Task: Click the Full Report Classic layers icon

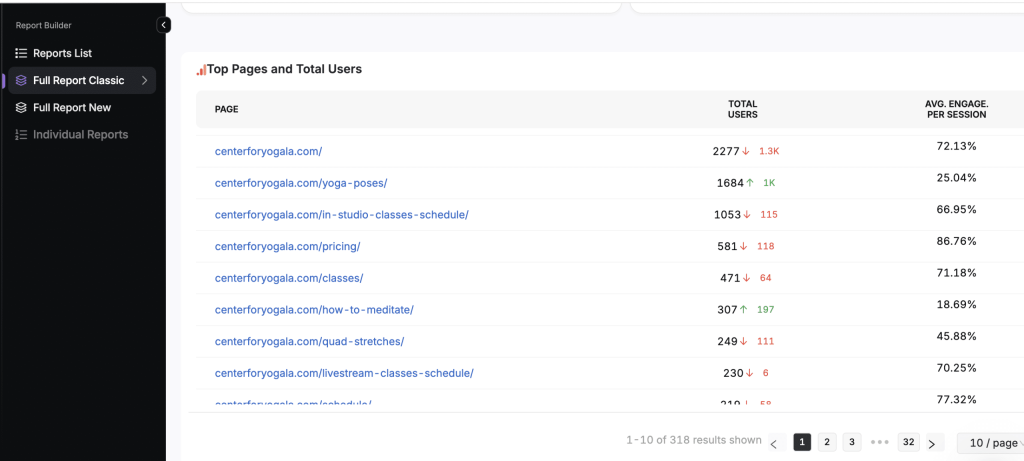Action: 21,80
